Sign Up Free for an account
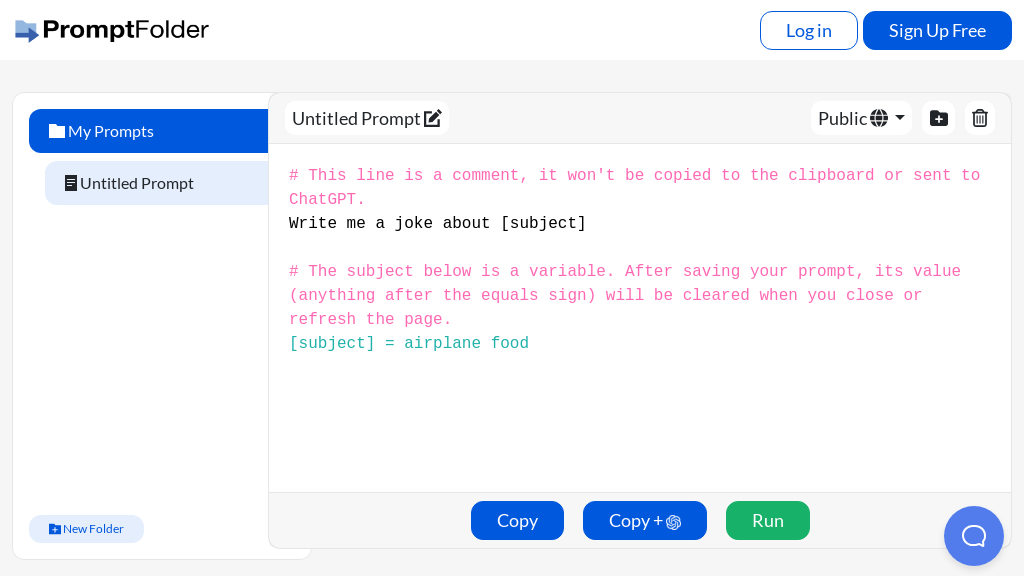 tap(937, 30)
